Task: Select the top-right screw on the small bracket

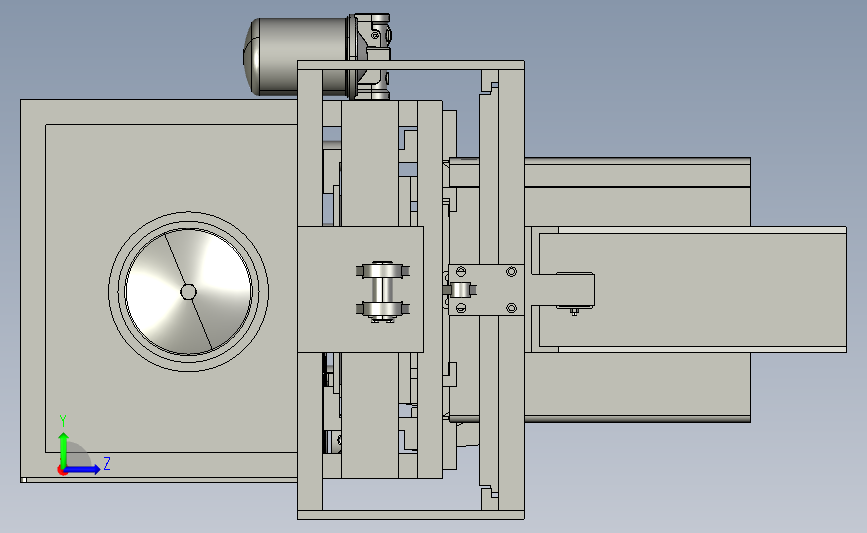Action: tap(511, 271)
